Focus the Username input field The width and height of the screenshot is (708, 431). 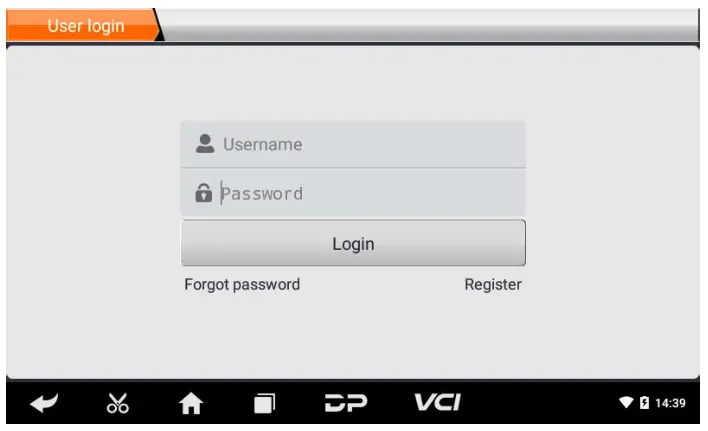pyautogui.click(x=353, y=144)
